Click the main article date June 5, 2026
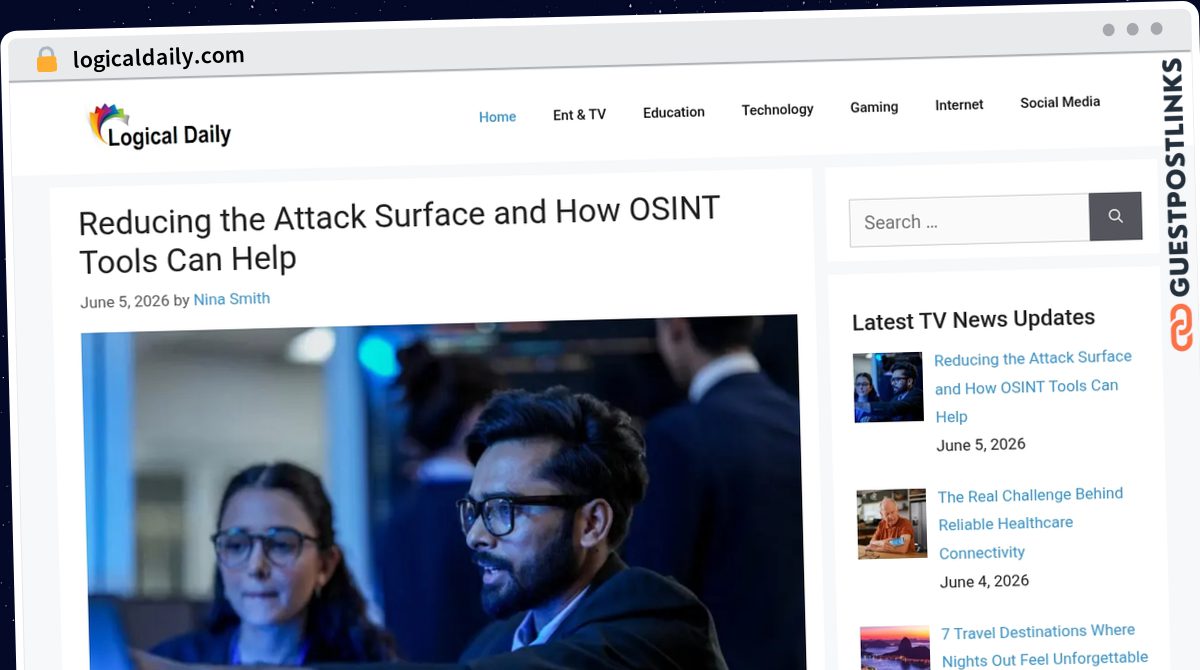 tap(124, 301)
